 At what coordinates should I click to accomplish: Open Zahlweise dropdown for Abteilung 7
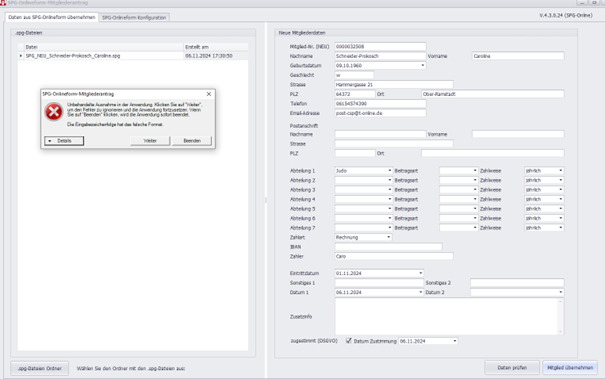(x=560, y=228)
